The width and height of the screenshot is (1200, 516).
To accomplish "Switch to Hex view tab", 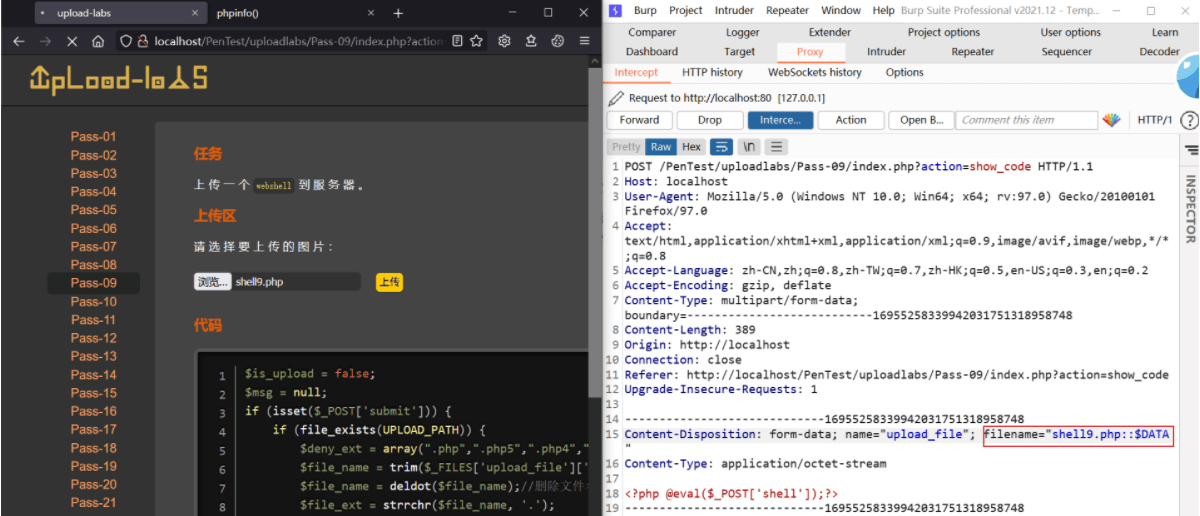I will coord(692,147).
